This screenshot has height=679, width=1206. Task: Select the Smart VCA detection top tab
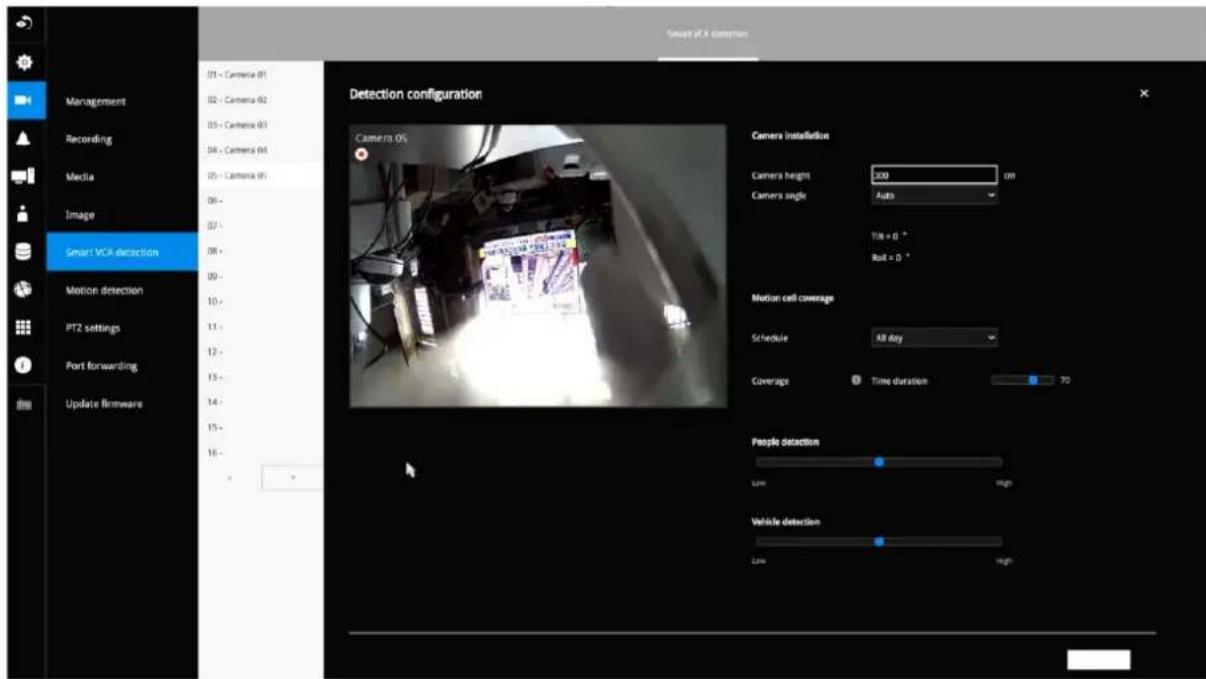(707, 35)
